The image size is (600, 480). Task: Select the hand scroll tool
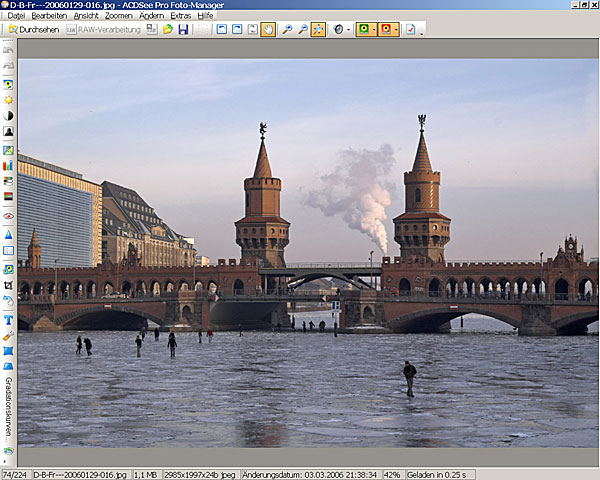point(267,30)
